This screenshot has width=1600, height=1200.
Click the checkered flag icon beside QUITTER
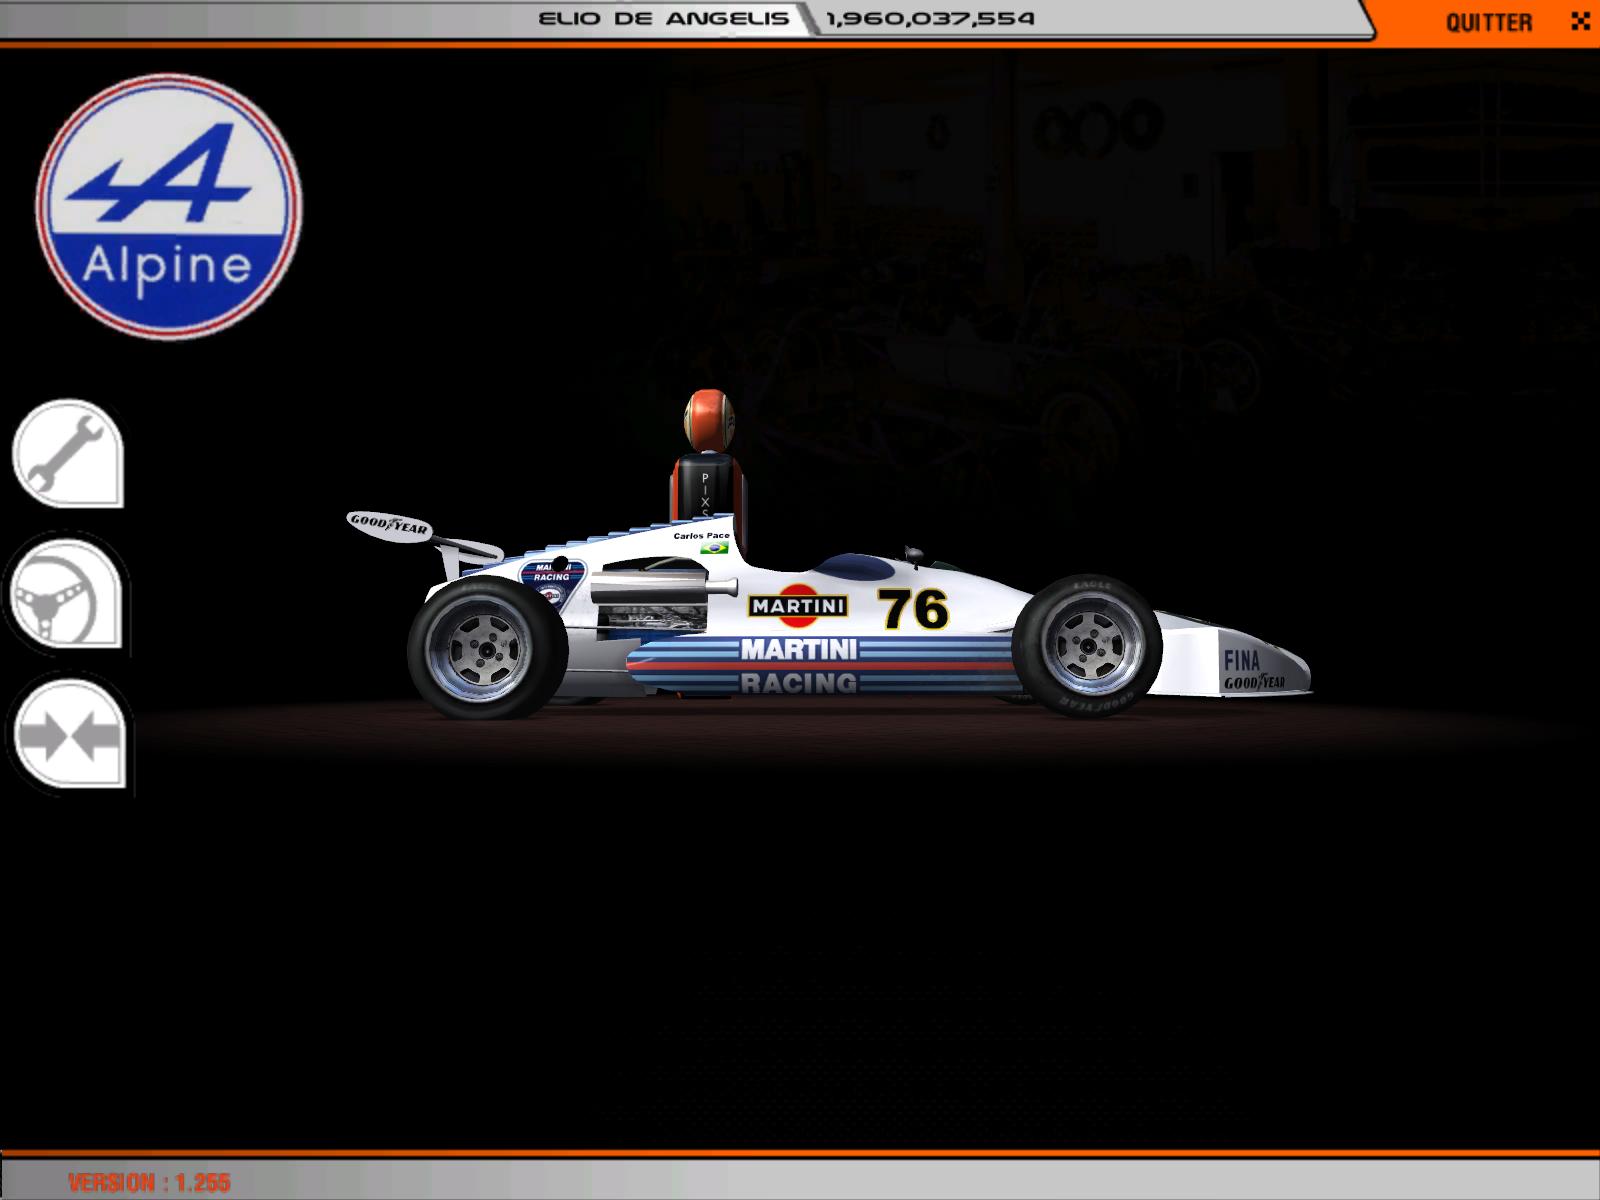(1580, 21)
